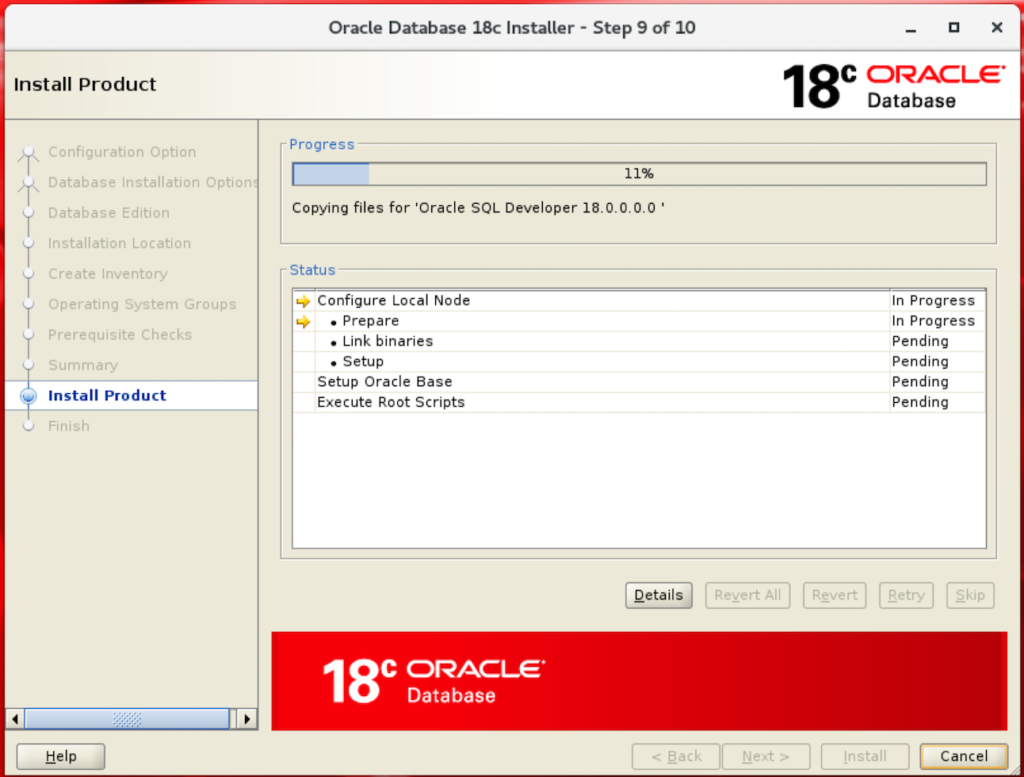Close the Oracle installer window
Image resolution: width=1024 pixels, height=777 pixels.
tap(997, 27)
